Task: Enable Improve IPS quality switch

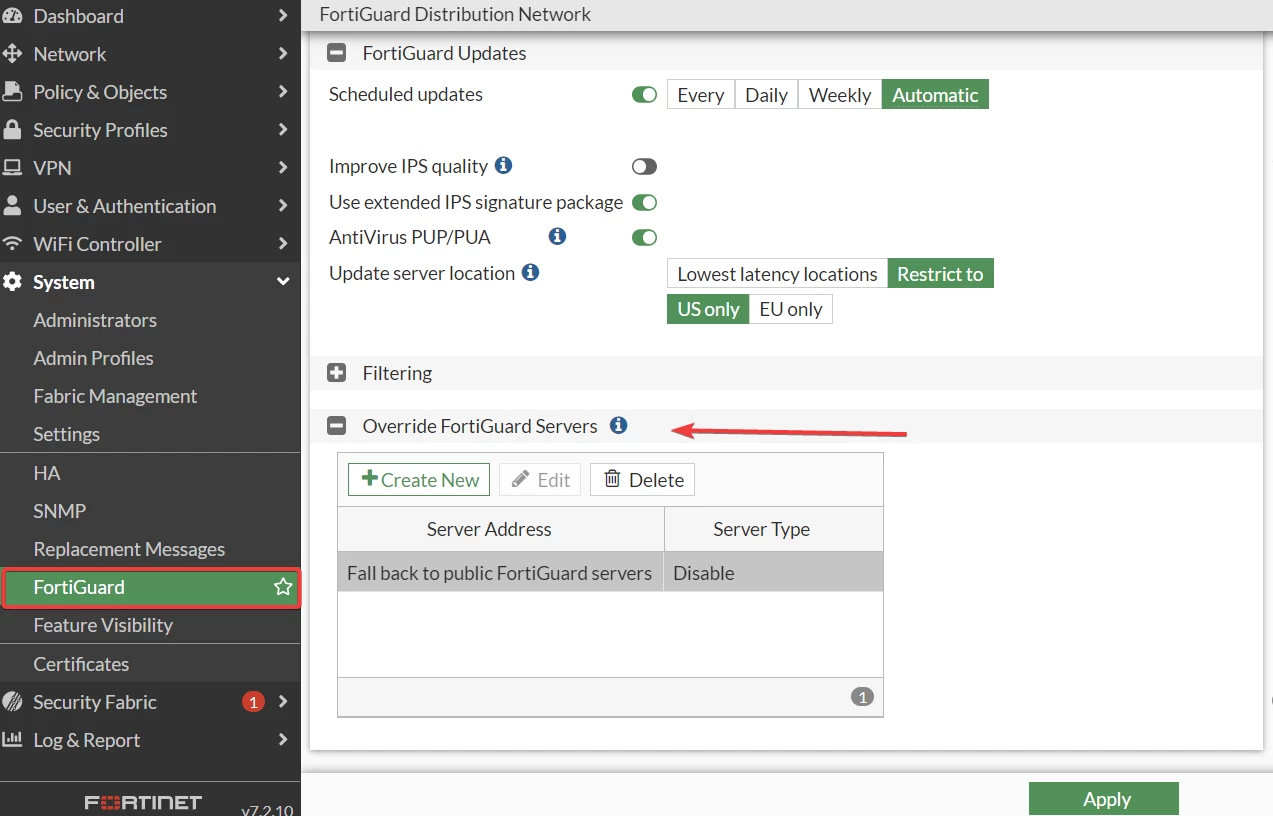Action: 644,167
